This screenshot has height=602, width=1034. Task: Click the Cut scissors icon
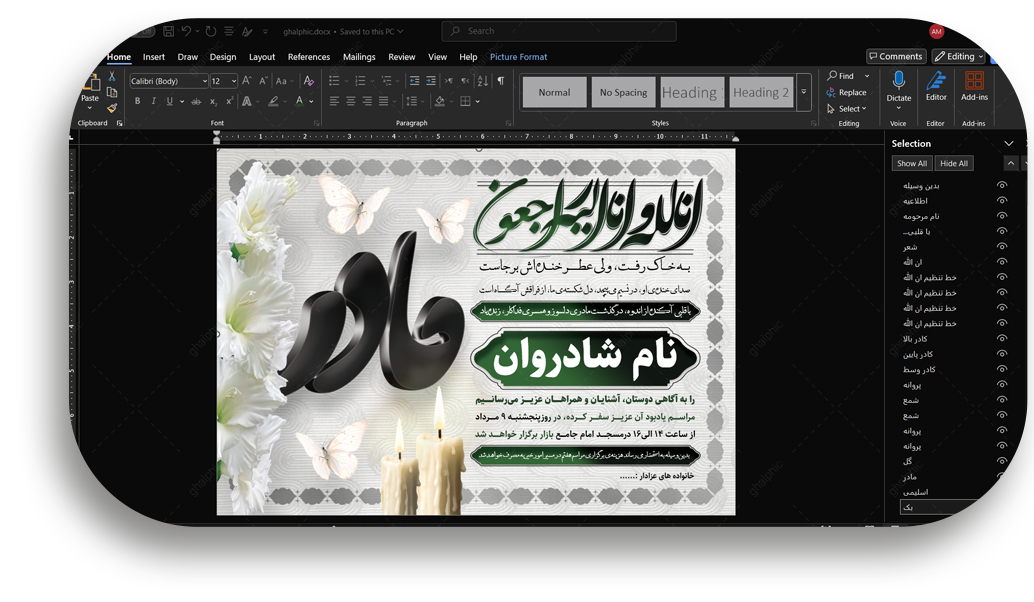(111, 77)
